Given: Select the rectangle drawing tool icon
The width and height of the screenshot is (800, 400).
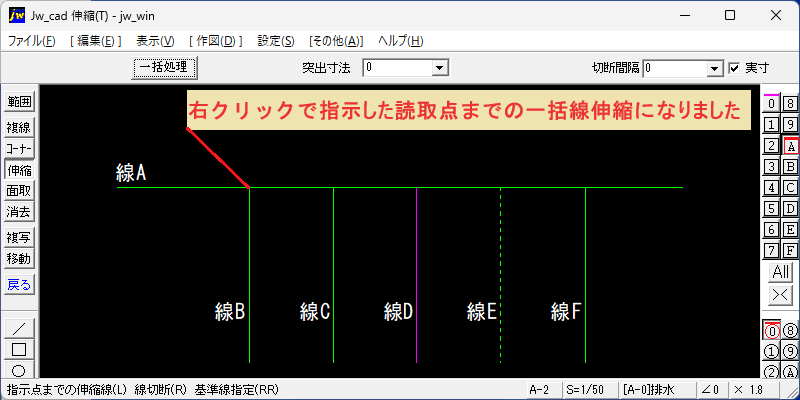Looking at the screenshot, I should pos(19,349).
